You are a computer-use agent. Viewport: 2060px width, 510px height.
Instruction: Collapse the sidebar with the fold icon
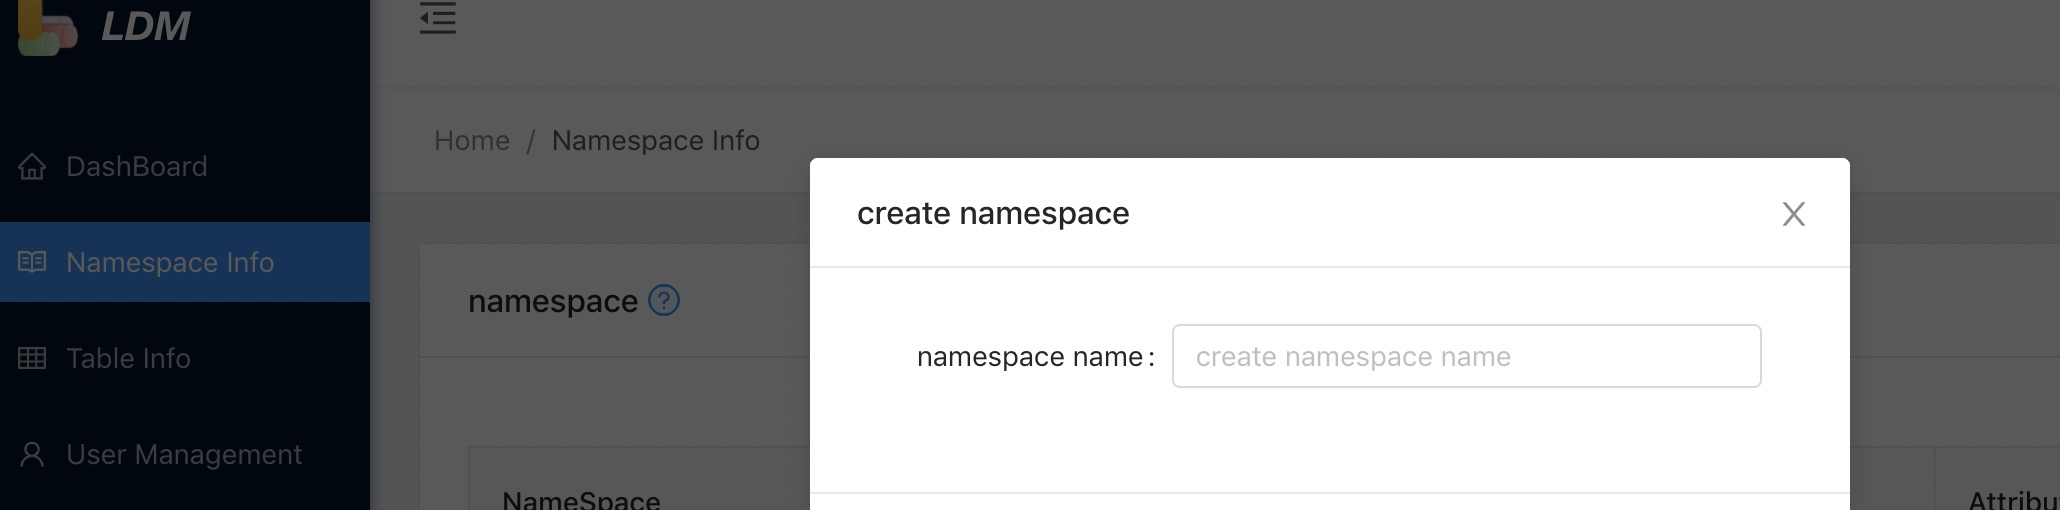(438, 18)
